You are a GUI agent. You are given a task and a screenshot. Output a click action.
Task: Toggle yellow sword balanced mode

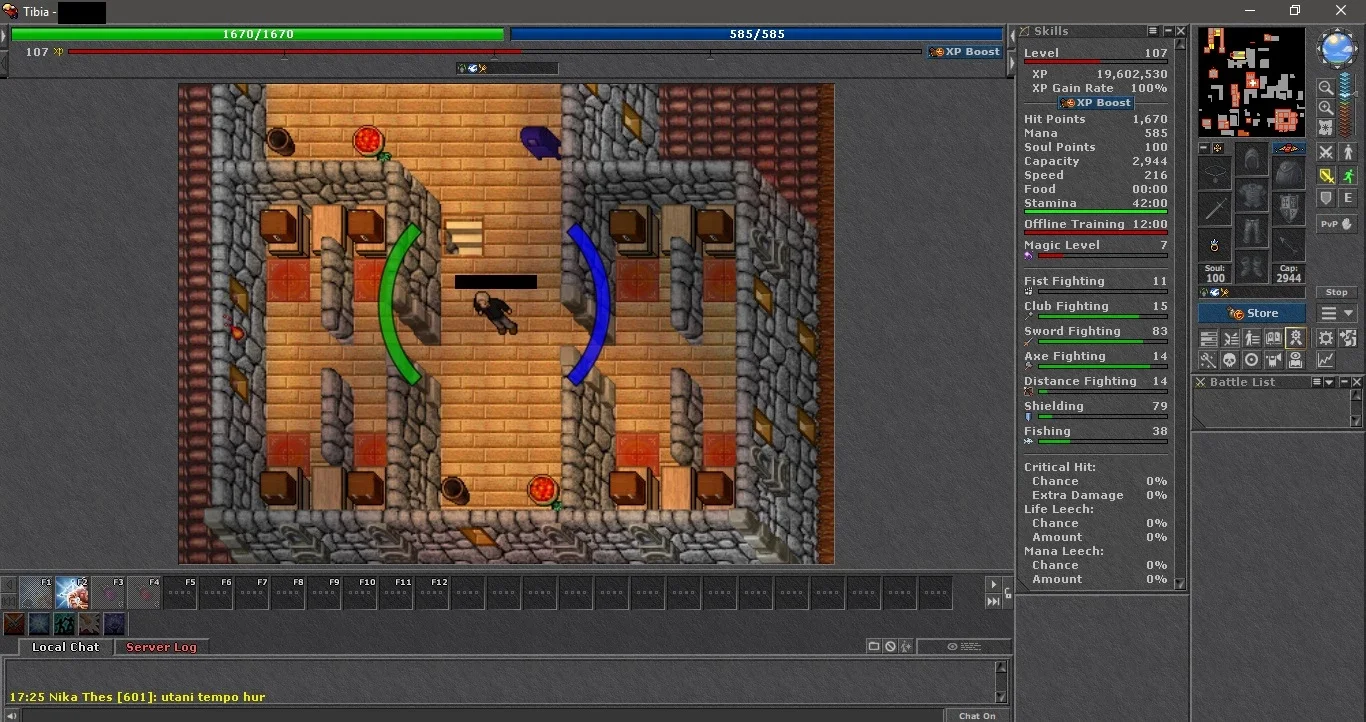(x=1326, y=176)
